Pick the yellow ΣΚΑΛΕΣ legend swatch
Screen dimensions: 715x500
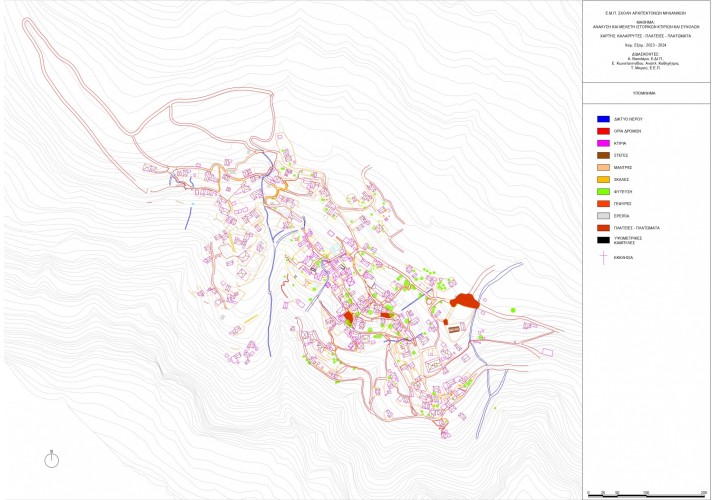603,180
